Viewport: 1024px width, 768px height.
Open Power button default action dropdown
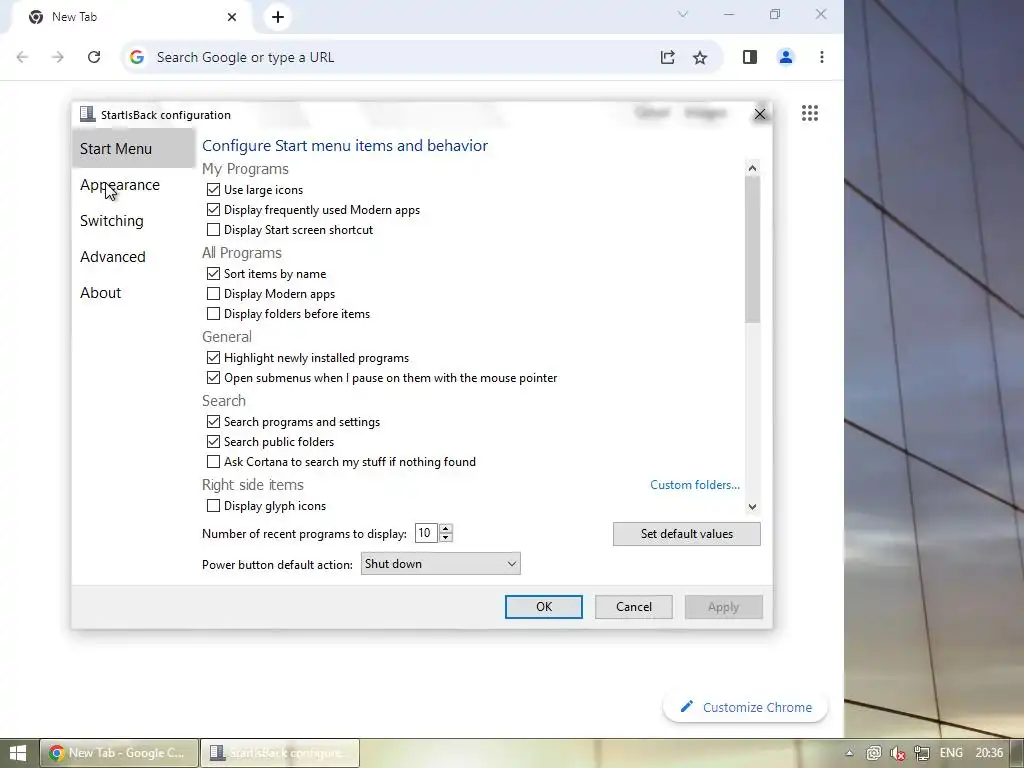pos(440,564)
